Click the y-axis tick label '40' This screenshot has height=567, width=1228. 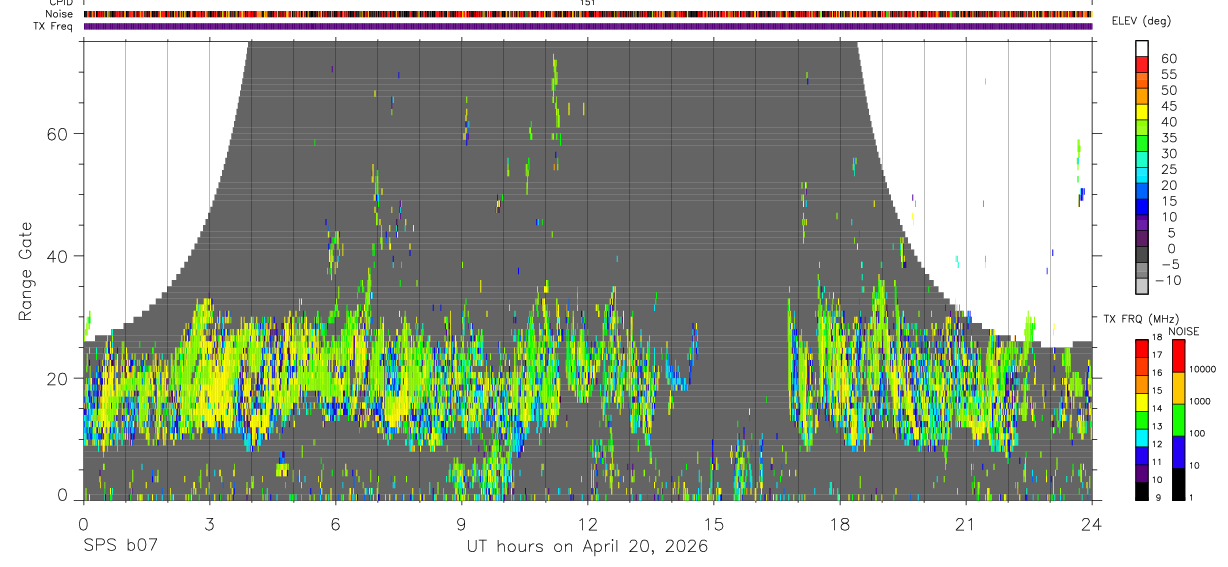pyautogui.click(x=60, y=256)
